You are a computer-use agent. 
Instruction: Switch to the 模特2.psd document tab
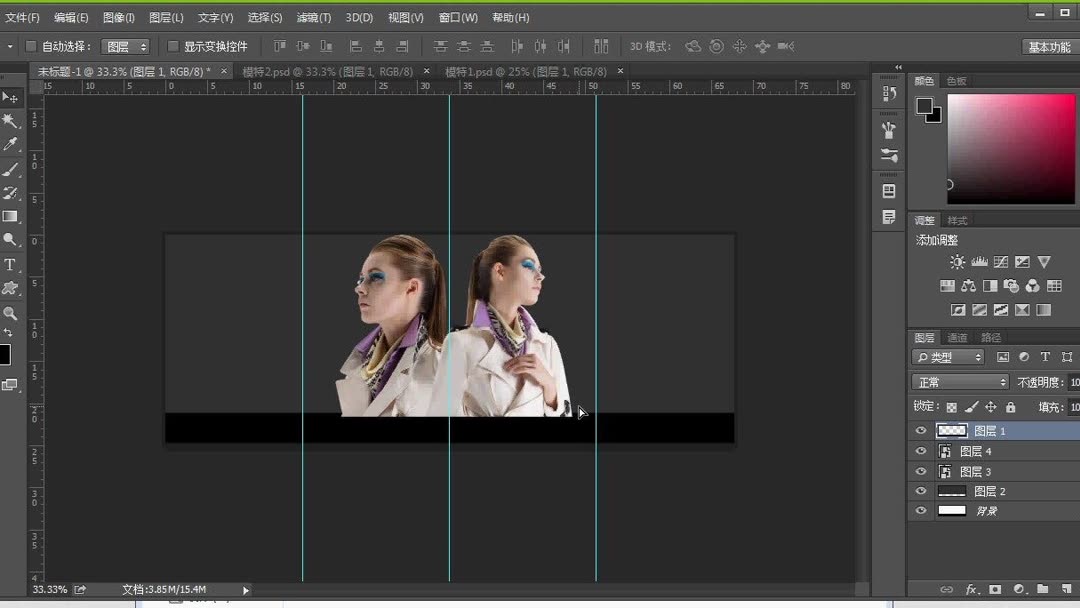pyautogui.click(x=328, y=72)
